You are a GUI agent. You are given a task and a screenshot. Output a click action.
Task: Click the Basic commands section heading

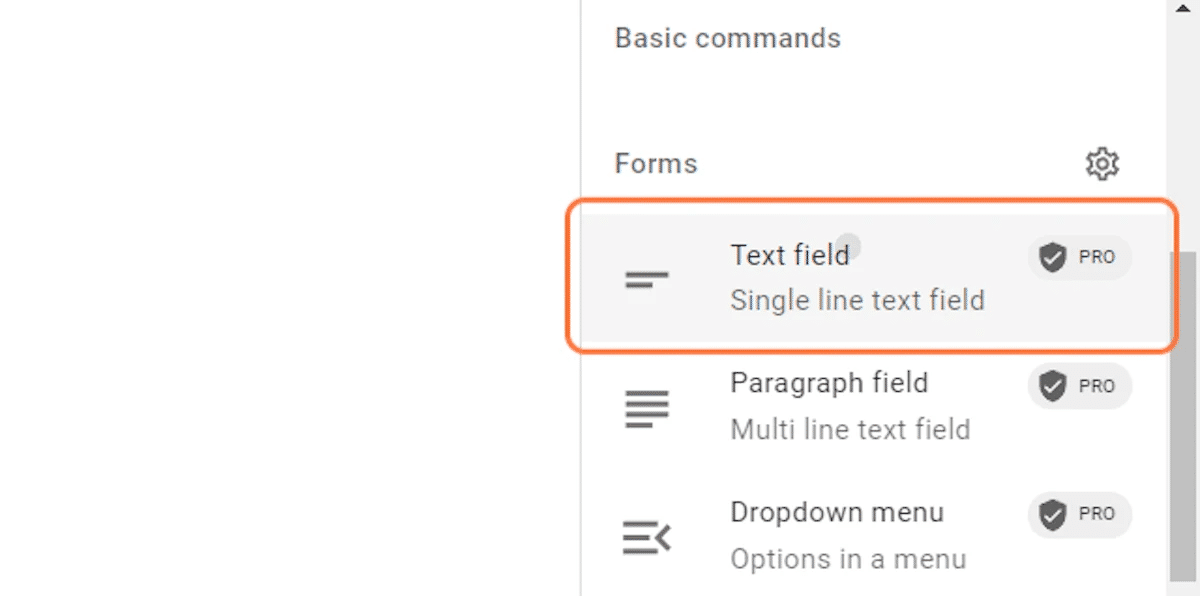pyautogui.click(x=727, y=38)
